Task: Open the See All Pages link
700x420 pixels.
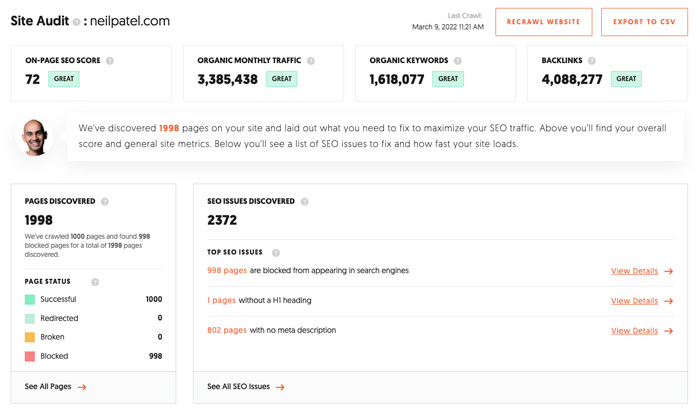Action: coord(48,387)
